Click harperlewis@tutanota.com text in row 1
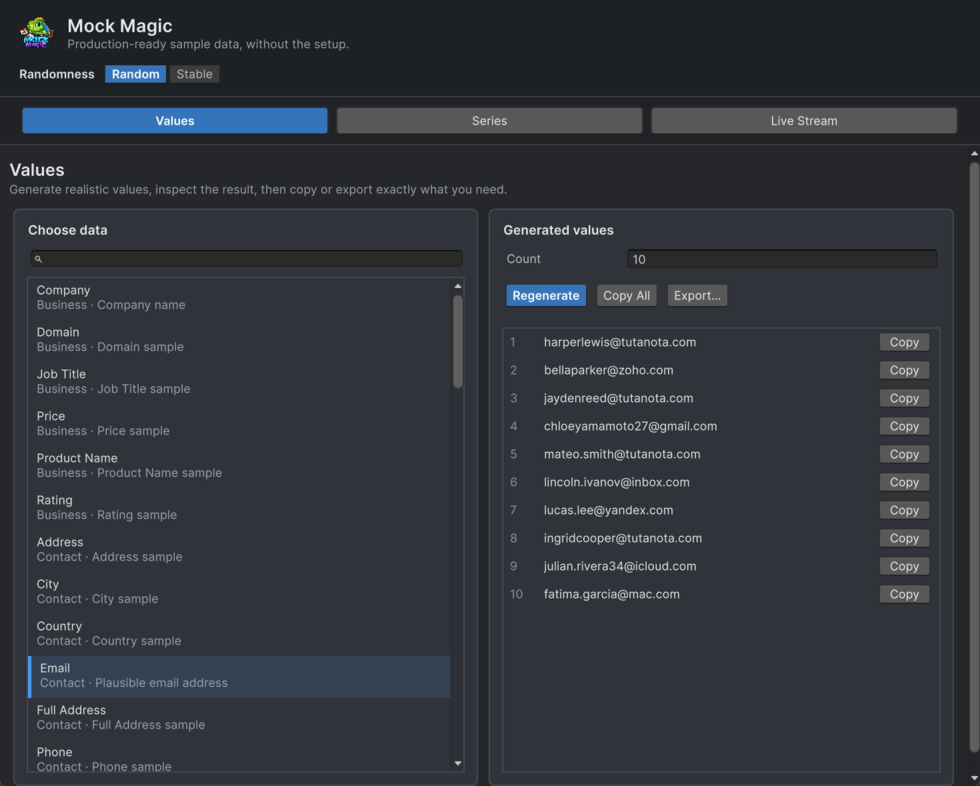Image resolution: width=980 pixels, height=786 pixels. pyautogui.click(x=619, y=342)
